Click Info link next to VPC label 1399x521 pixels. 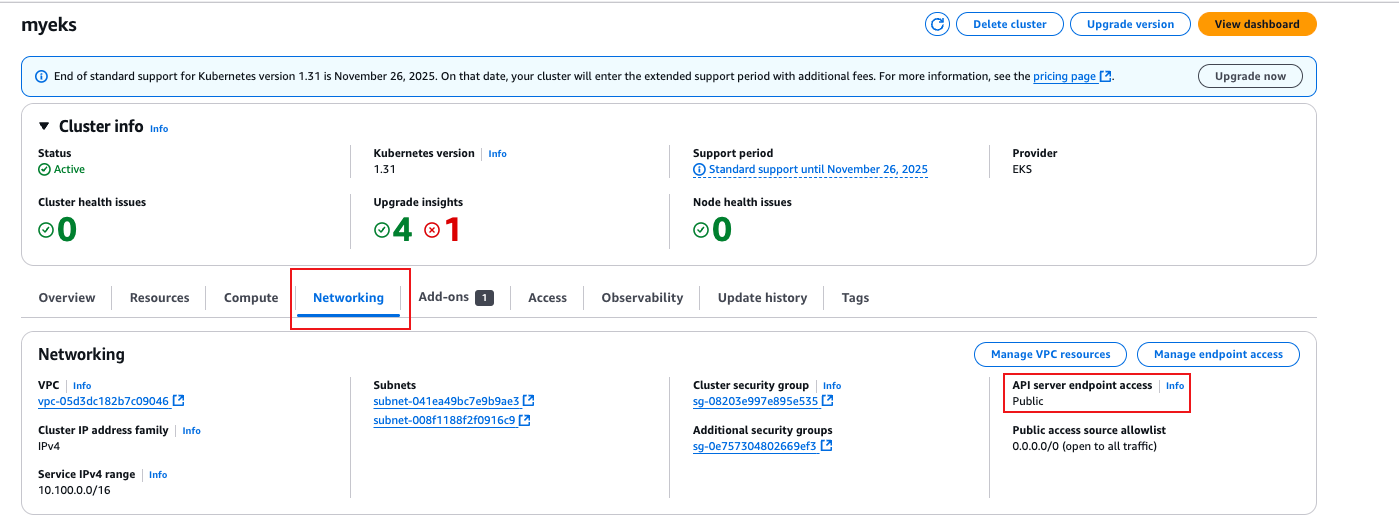(82, 386)
